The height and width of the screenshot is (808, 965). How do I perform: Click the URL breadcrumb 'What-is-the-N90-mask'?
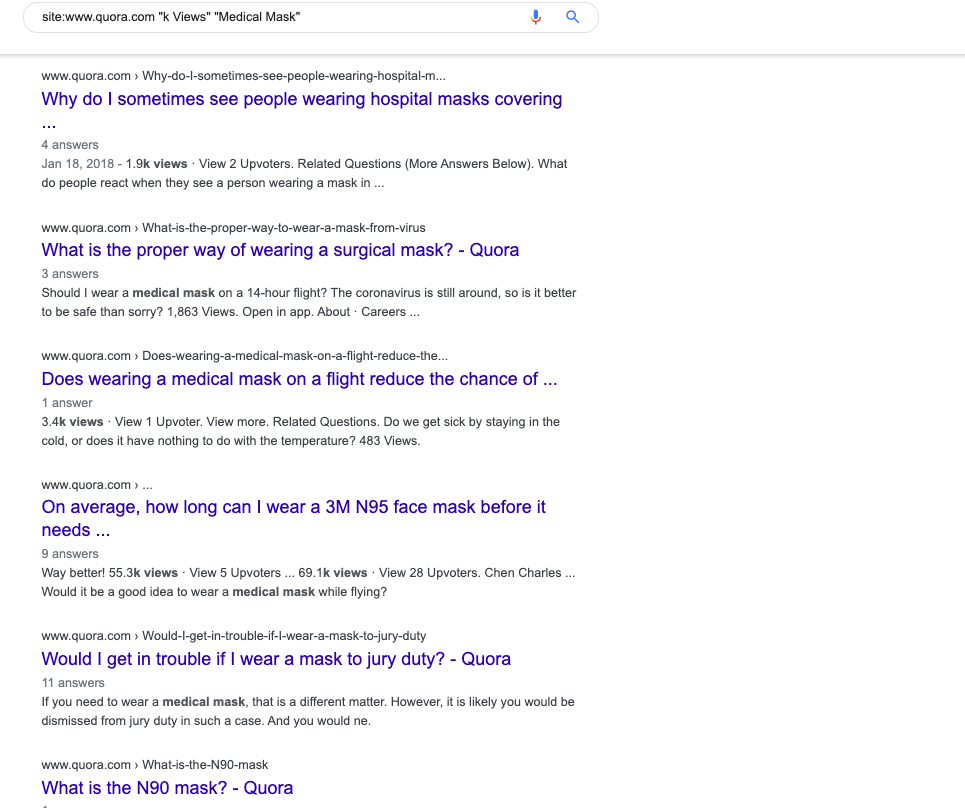[205, 765]
